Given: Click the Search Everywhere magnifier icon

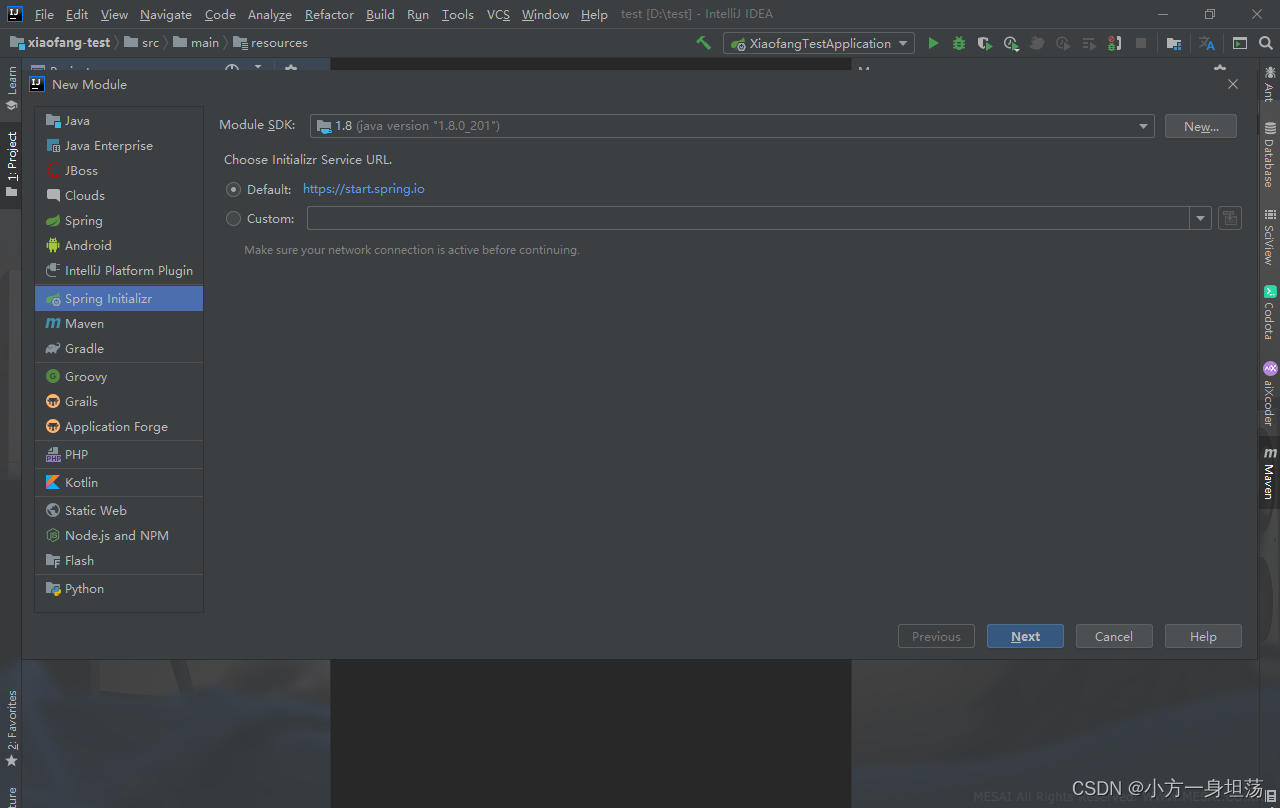Looking at the screenshot, I should (1266, 43).
